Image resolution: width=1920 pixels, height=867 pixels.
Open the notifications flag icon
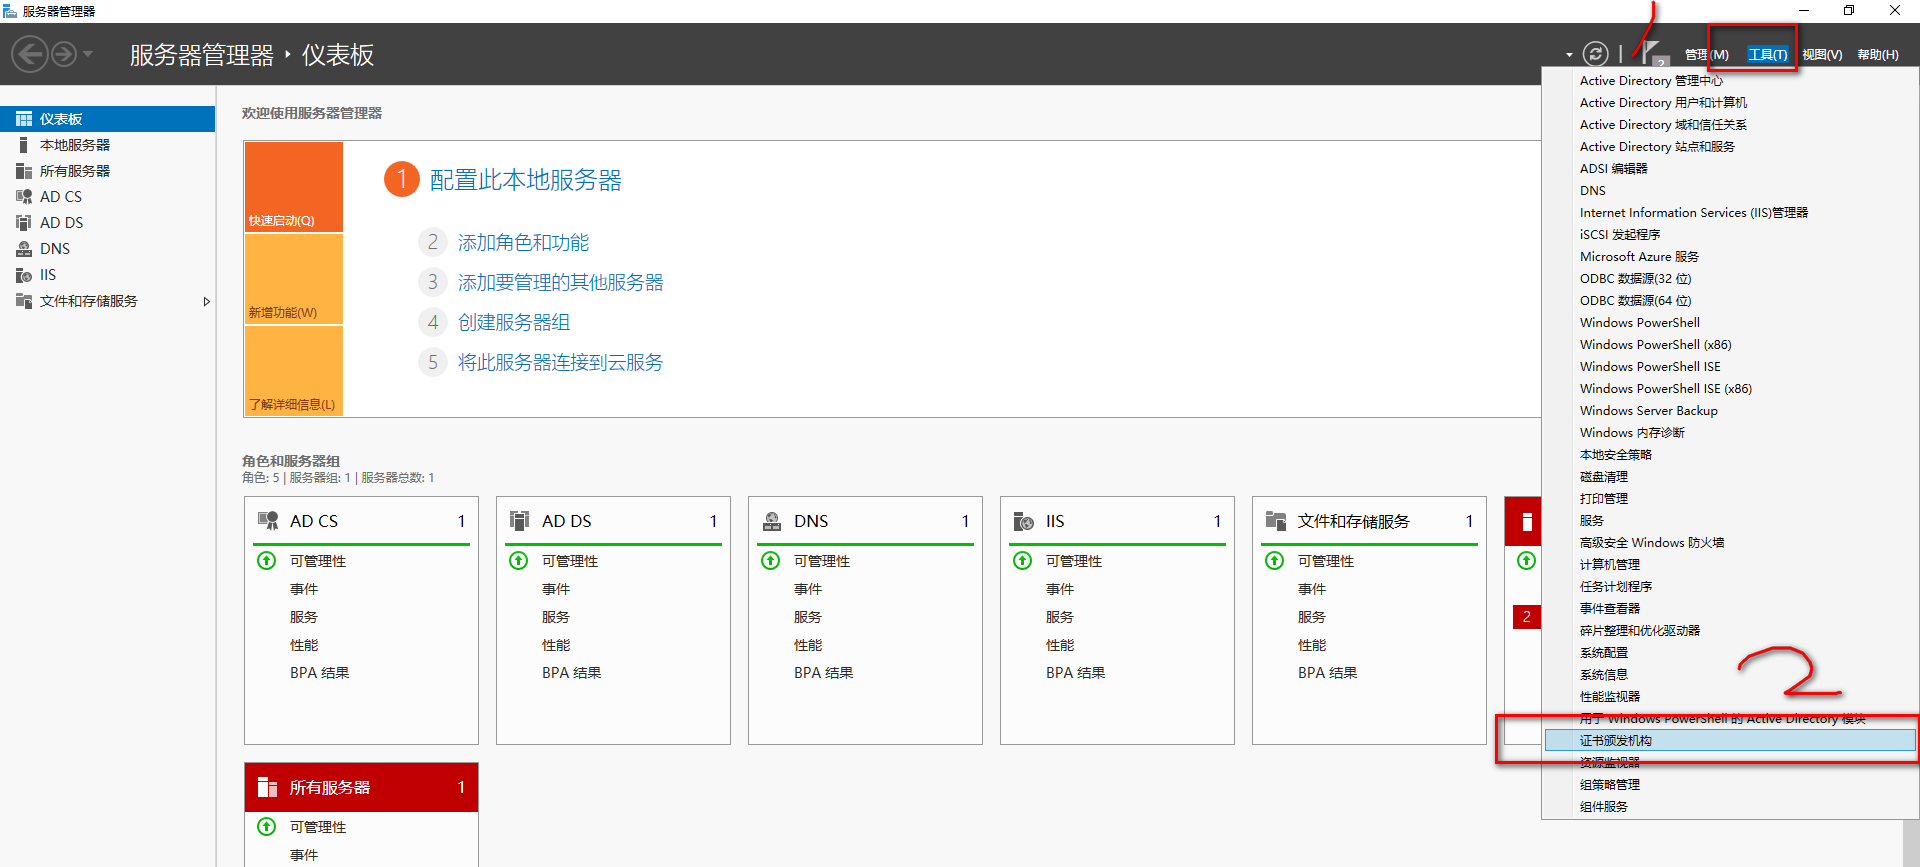(x=1654, y=53)
